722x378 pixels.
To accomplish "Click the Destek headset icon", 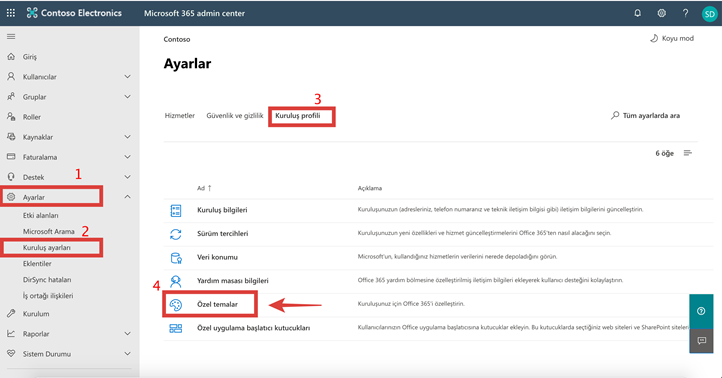I will [x=11, y=177].
